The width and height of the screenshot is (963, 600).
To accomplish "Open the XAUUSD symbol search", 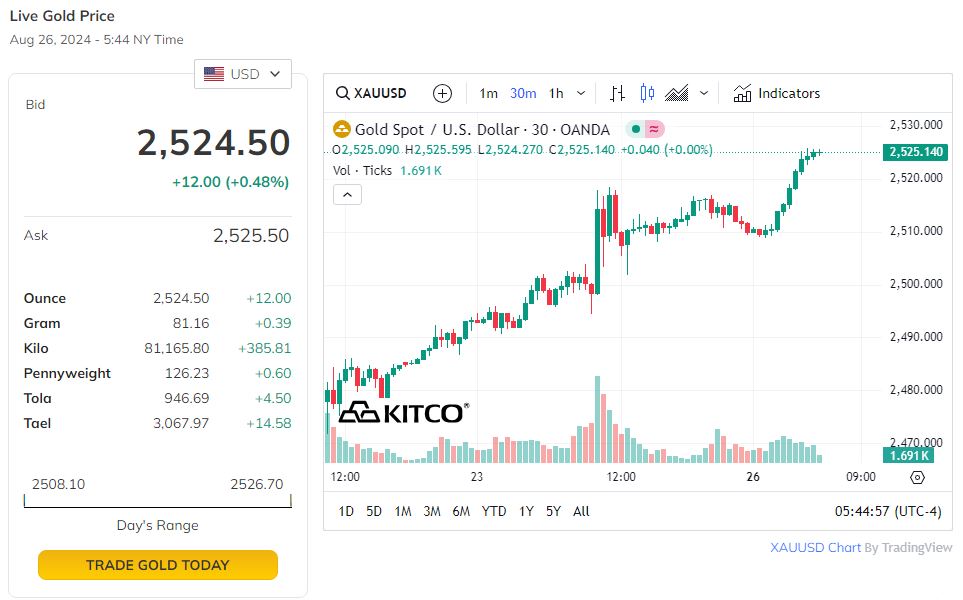I will pyautogui.click(x=372, y=93).
